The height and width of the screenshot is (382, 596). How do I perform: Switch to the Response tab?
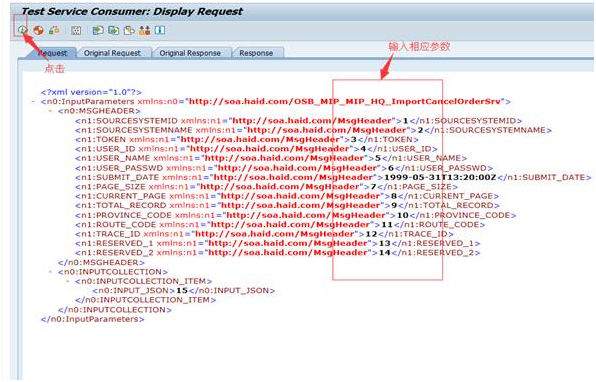tap(256, 53)
